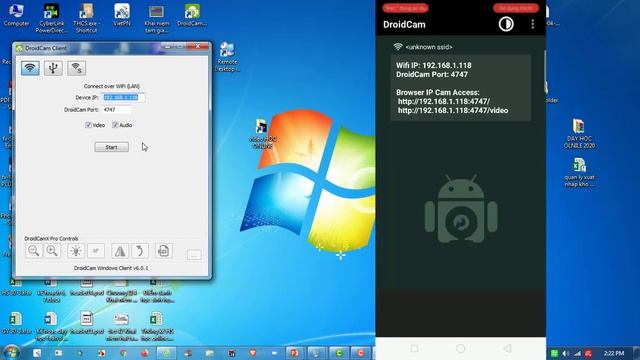The width and height of the screenshot is (640, 360).
Task: Open the Remote Desktop shortcut icon
Action: coord(227,57)
